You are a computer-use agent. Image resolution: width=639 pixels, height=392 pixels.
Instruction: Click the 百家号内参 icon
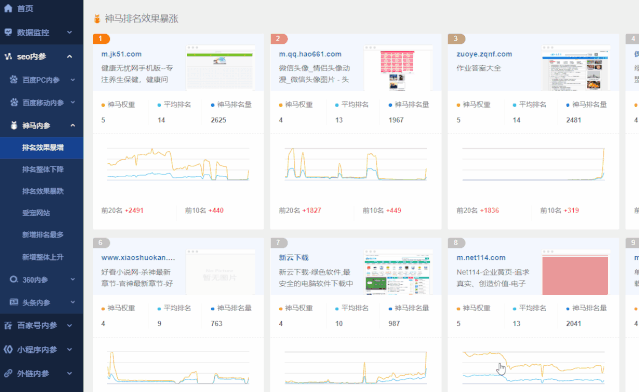(8, 326)
